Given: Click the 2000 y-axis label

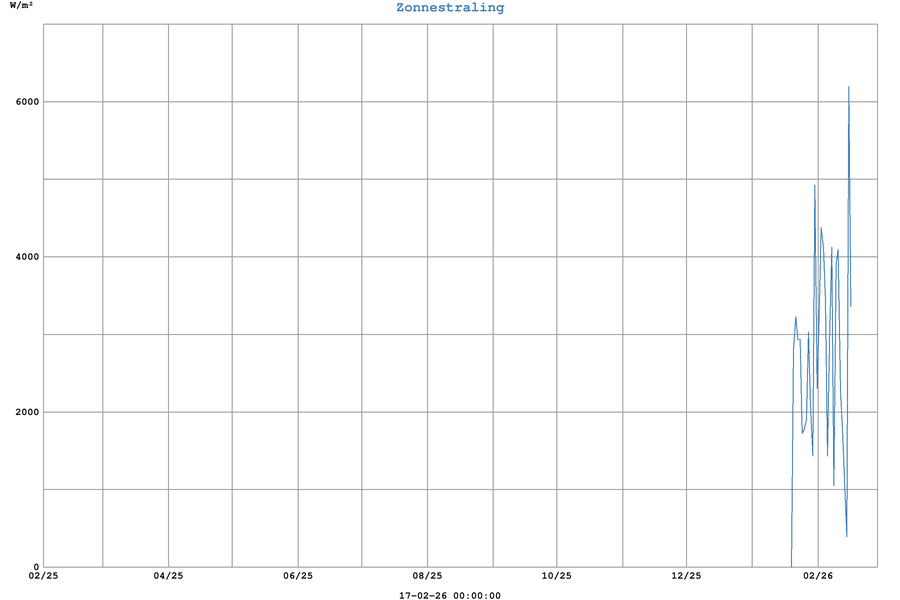Looking at the screenshot, I should tap(25, 412).
